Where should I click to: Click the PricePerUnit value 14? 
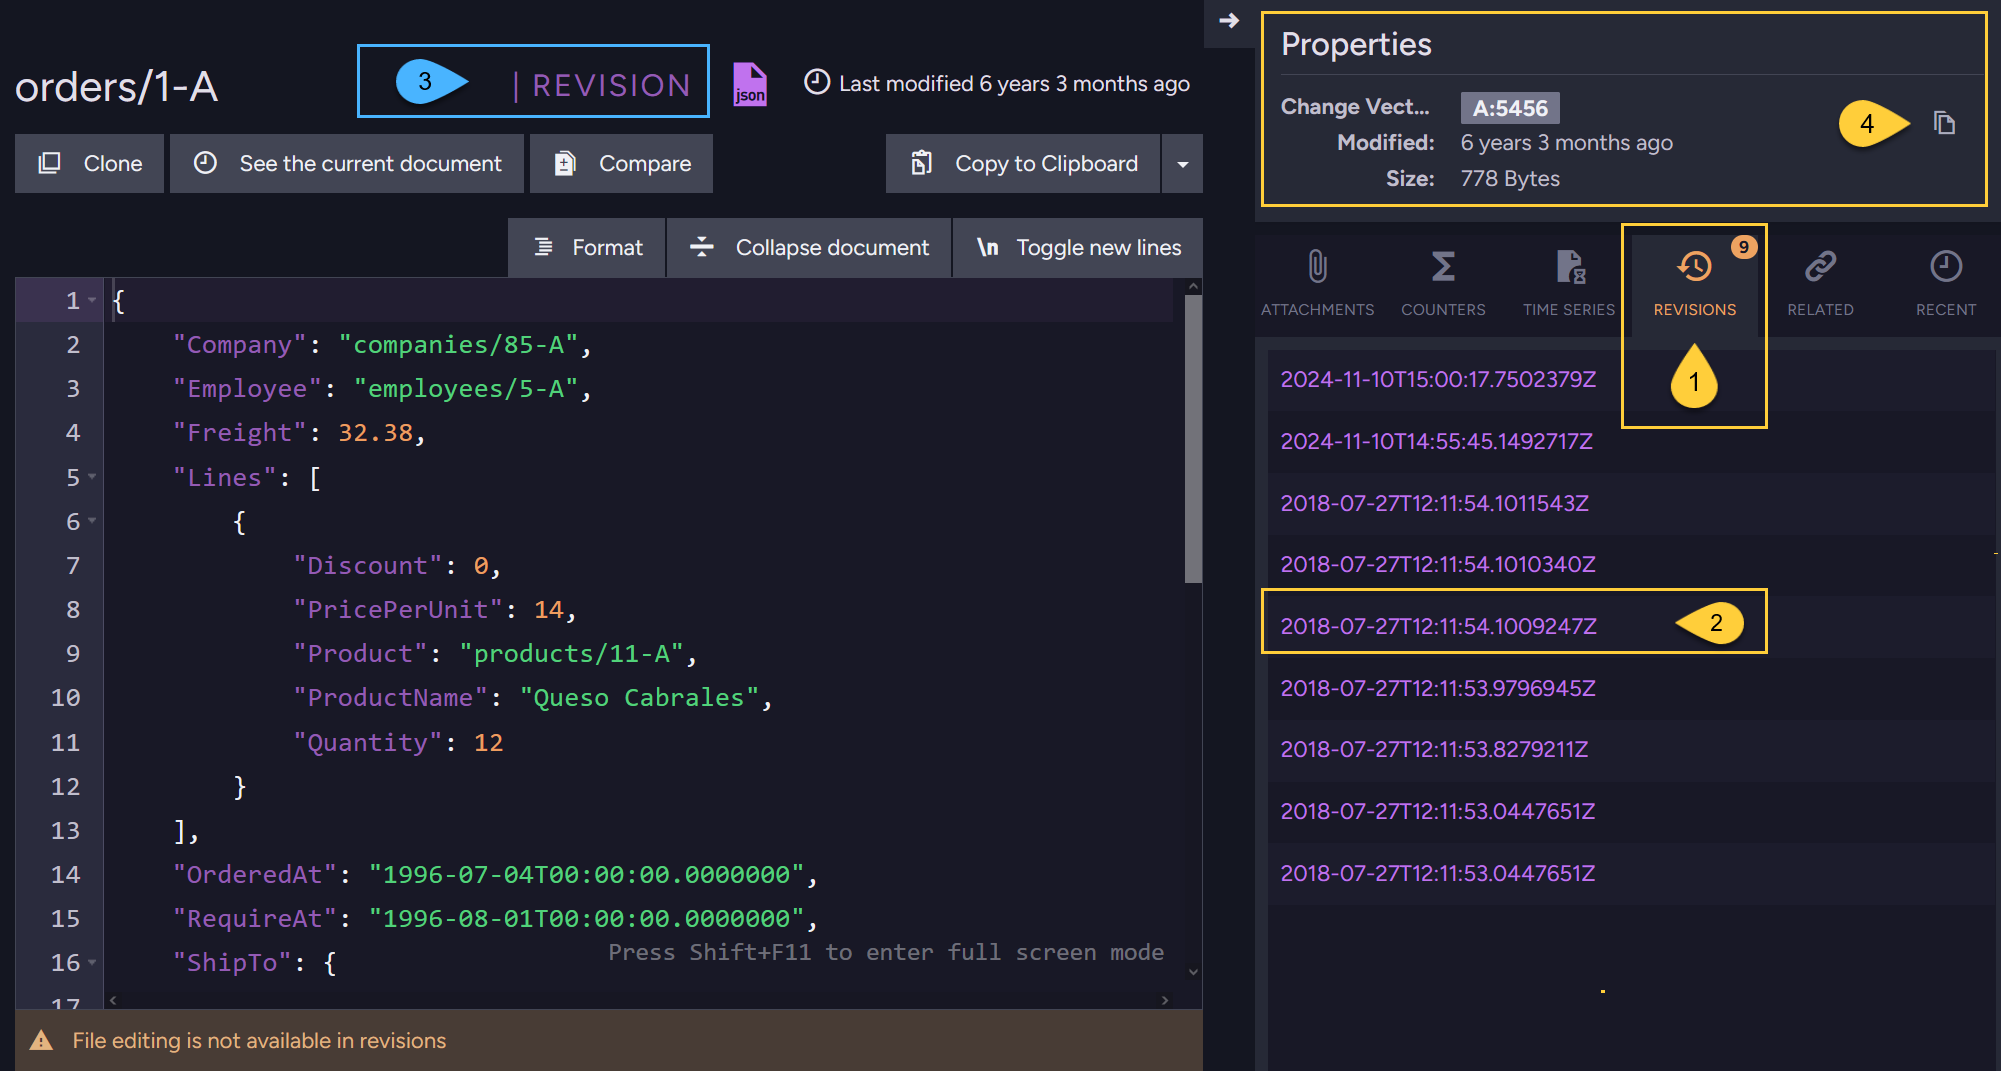(x=548, y=610)
